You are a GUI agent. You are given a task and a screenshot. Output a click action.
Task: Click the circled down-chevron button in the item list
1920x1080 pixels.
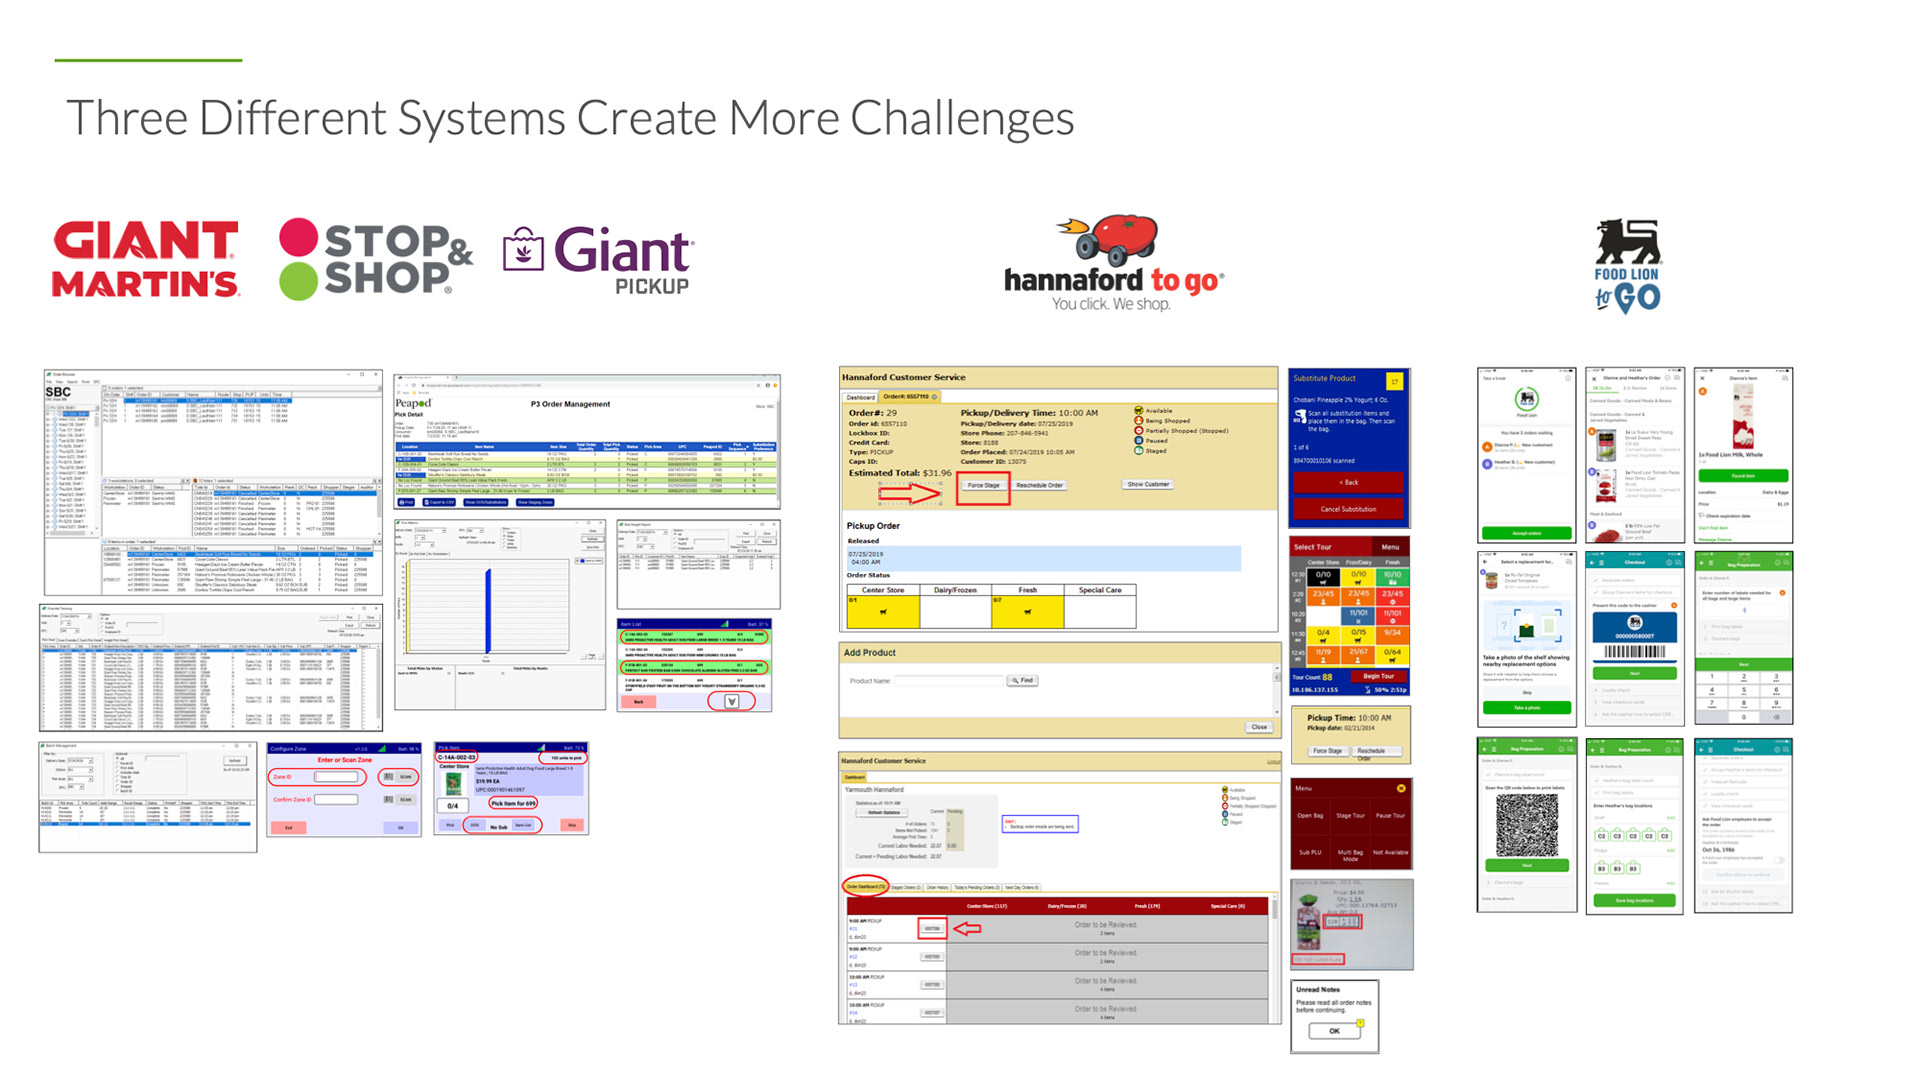(732, 702)
